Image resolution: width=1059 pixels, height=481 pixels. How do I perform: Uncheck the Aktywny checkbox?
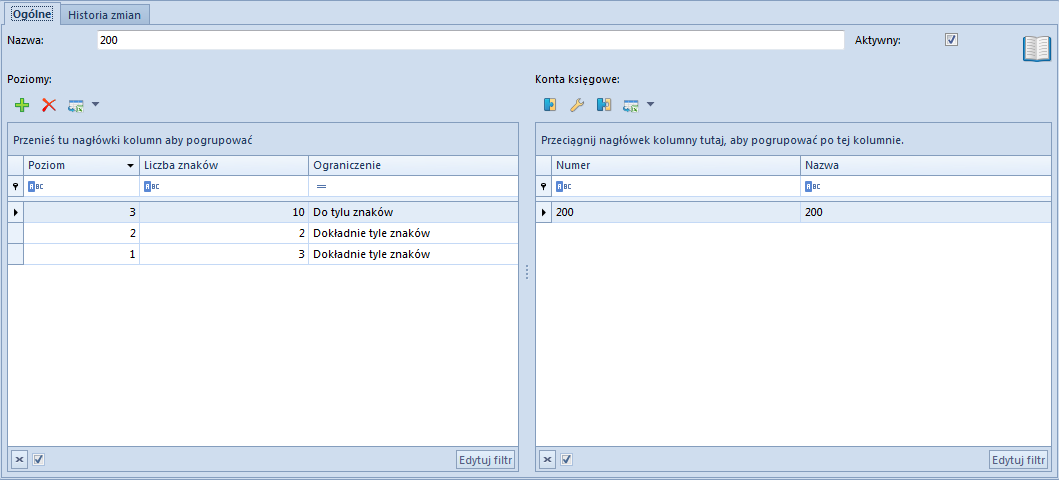pos(952,40)
